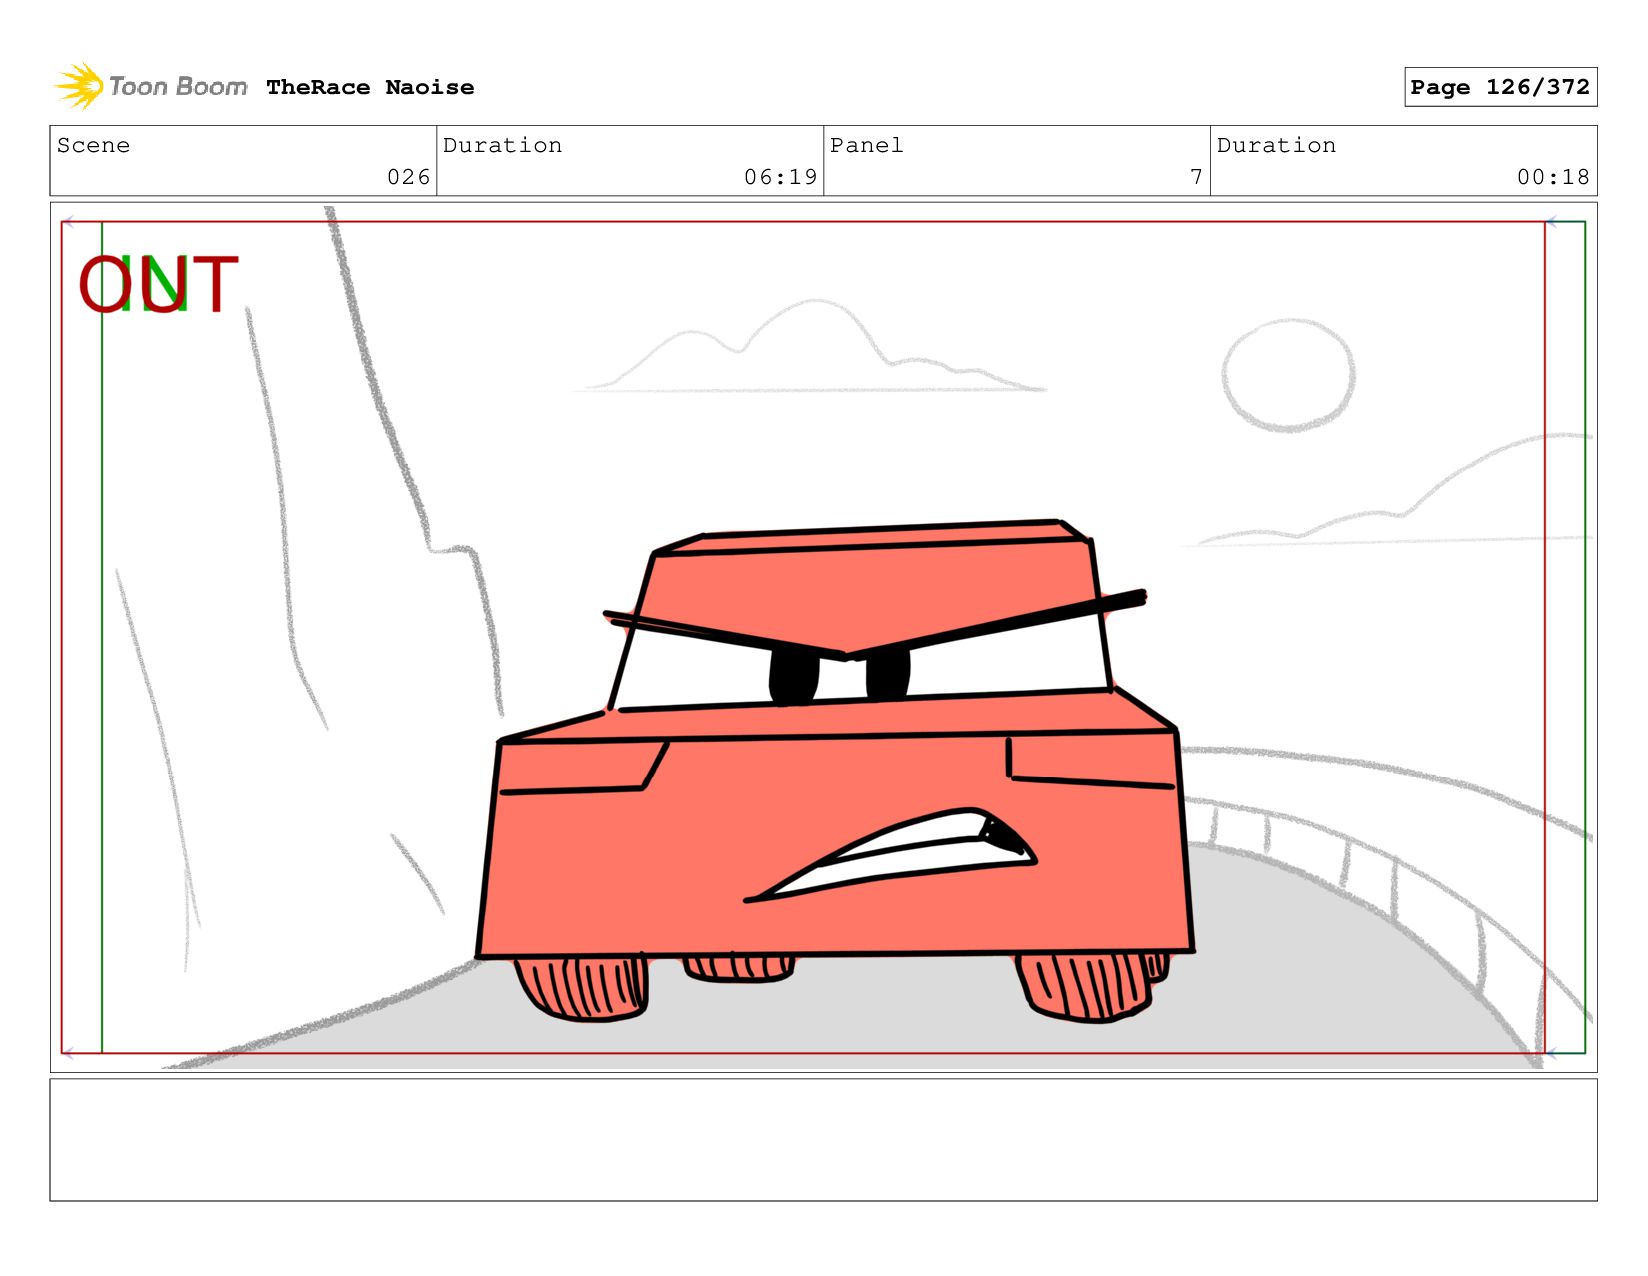Screen dimensions: 1648x1276
Task: Select the 'Panel' header label
Action: click(x=867, y=145)
